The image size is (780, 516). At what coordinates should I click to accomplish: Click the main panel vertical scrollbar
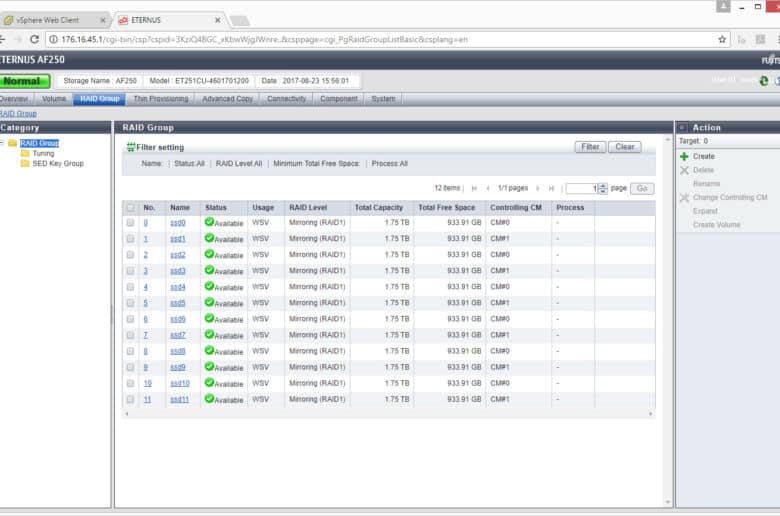tap(668, 321)
